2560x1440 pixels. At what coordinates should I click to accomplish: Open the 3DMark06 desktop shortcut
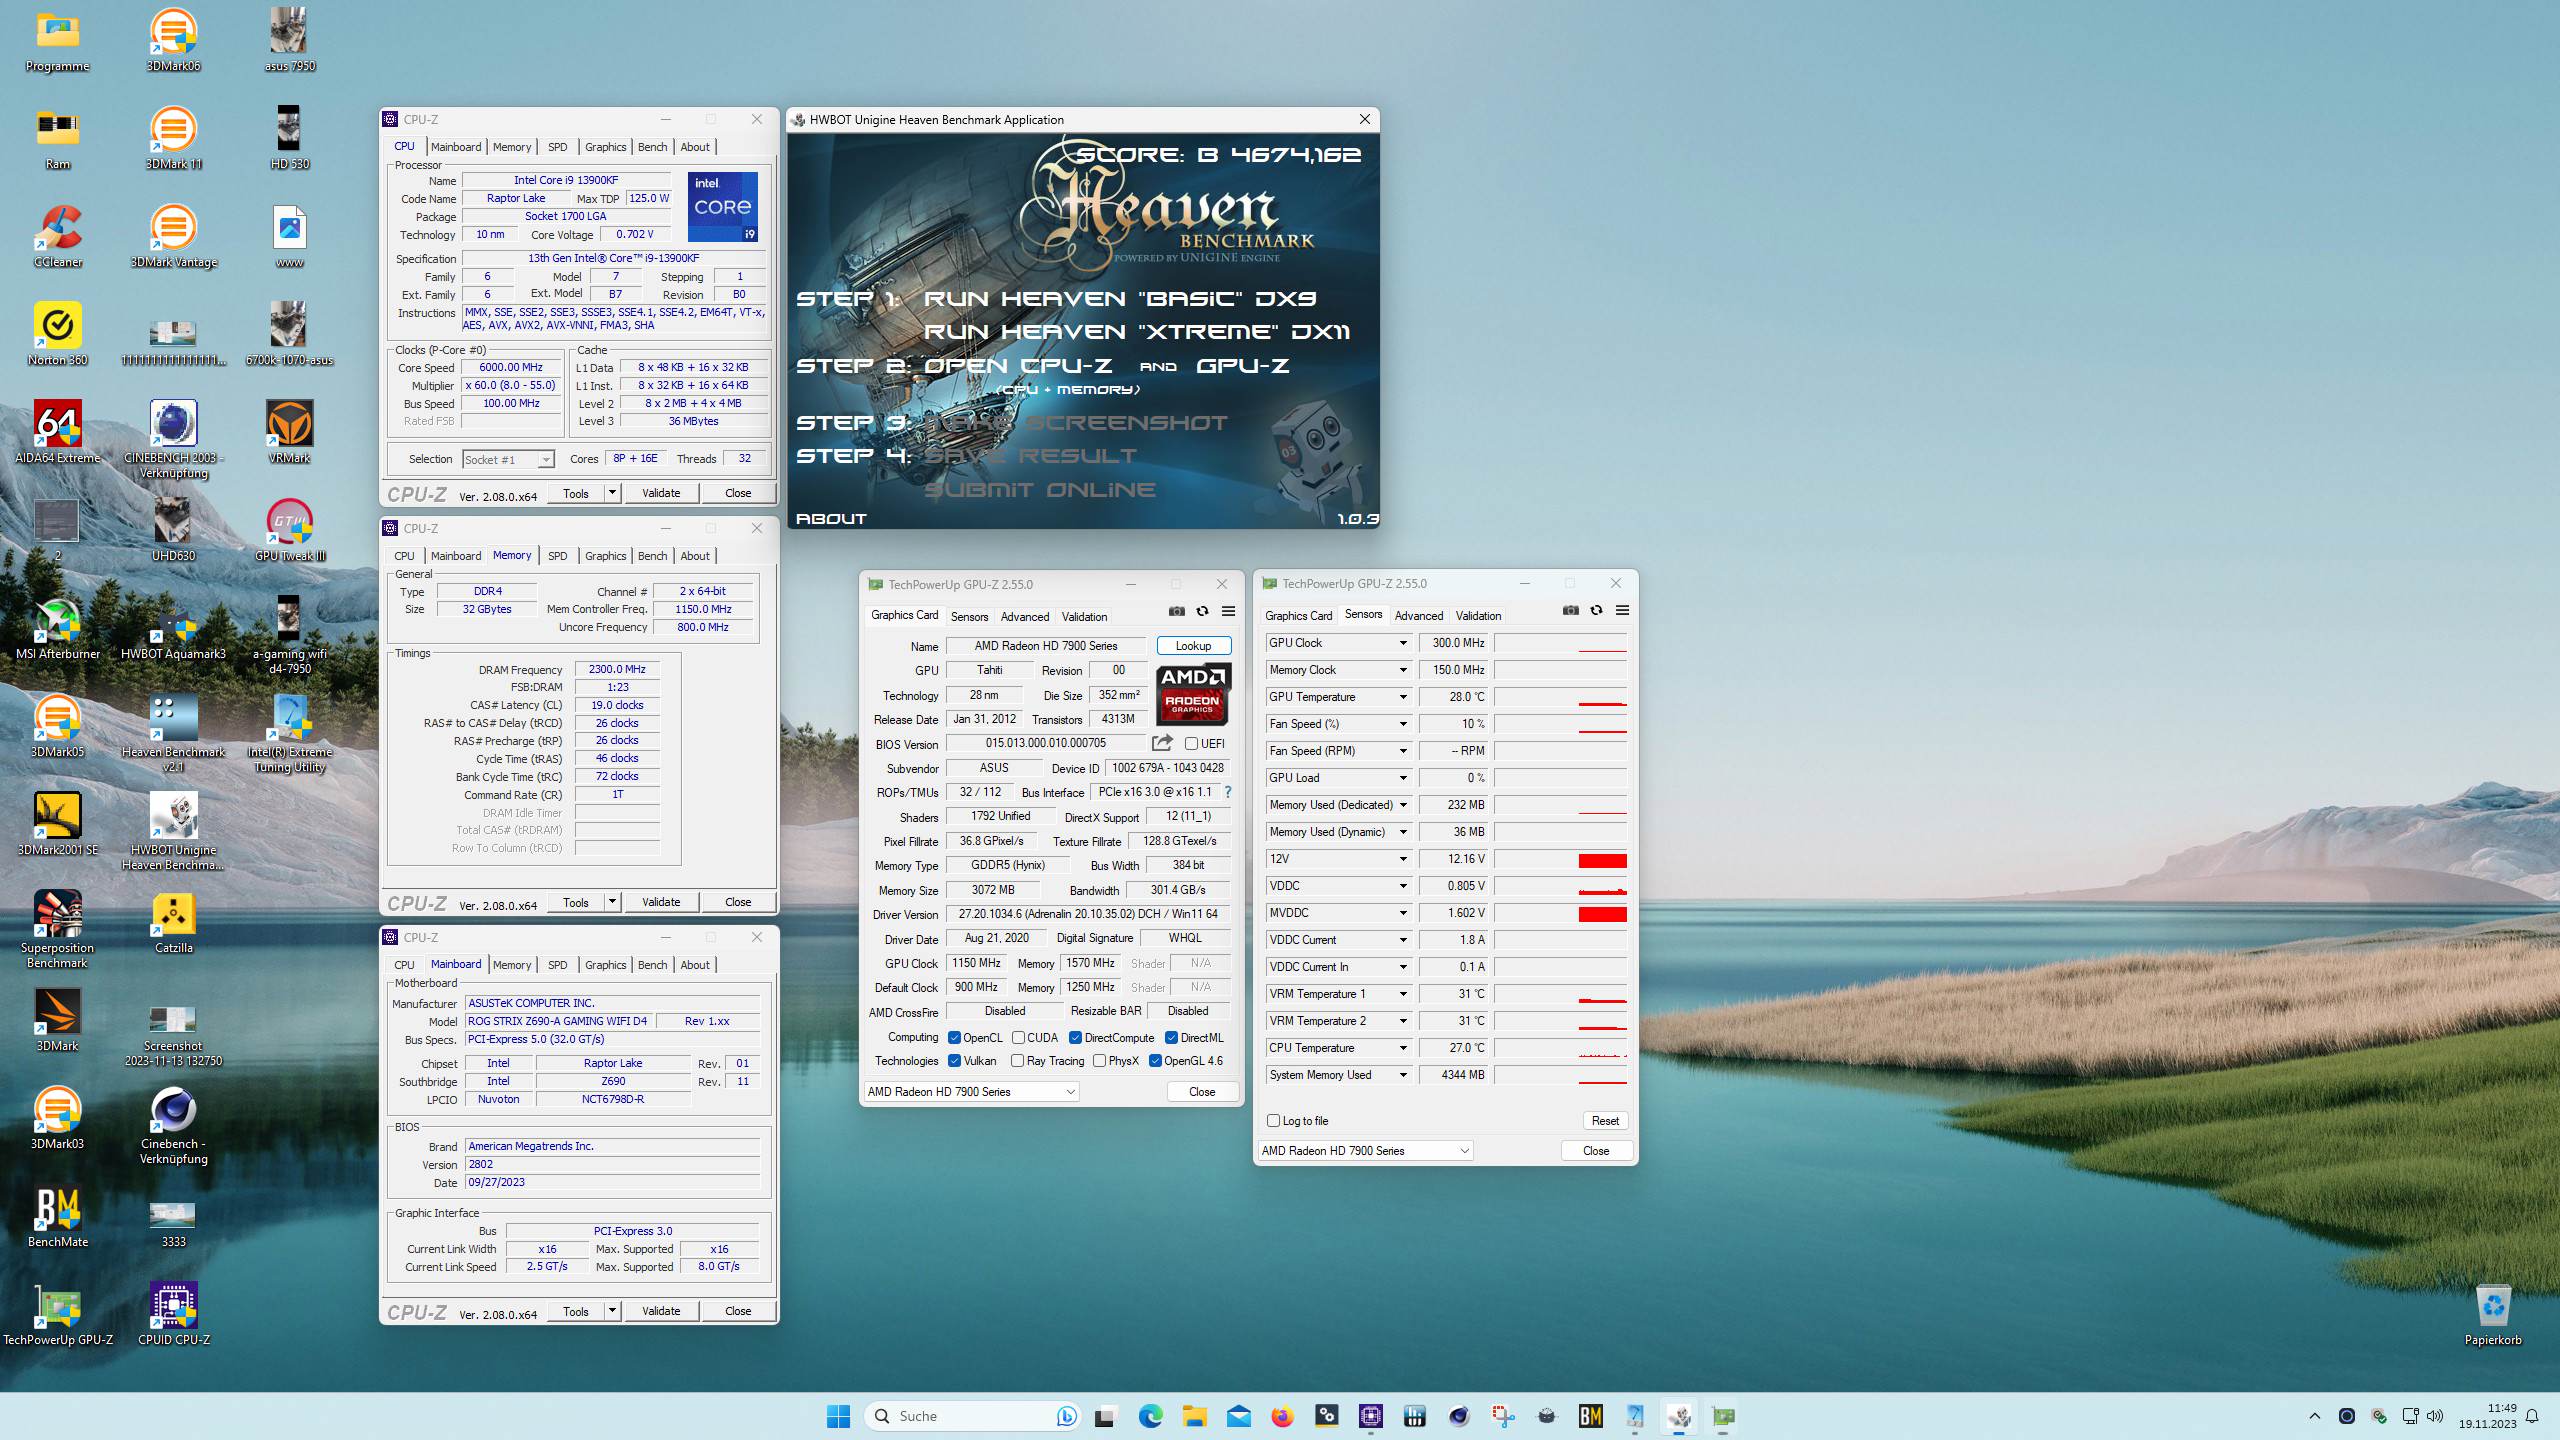(x=173, y=40)
